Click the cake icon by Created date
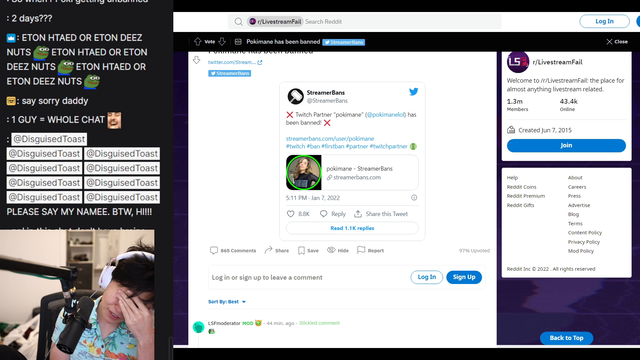The width and height of the screenshot is (640, 360). (x=511, y=130)
